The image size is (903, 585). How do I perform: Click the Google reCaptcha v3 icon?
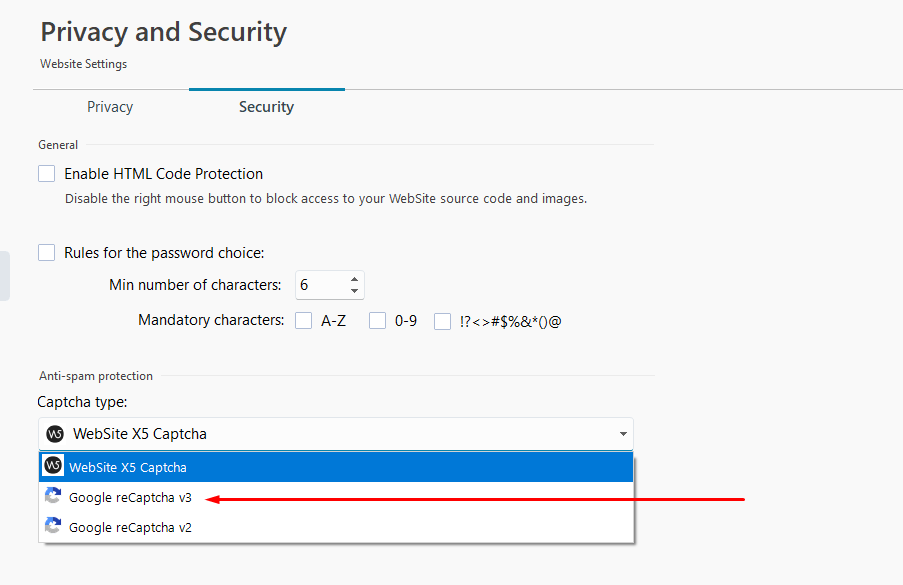[x=53, y=496]
